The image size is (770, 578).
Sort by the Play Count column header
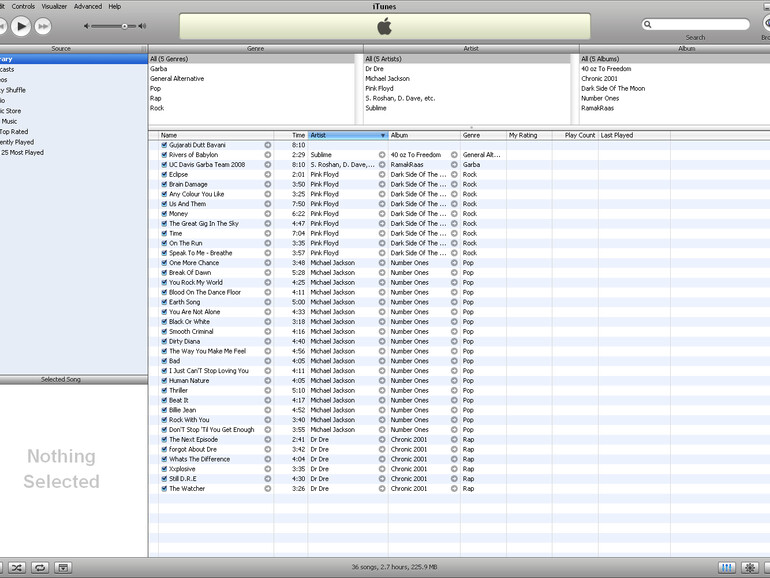[x=575, y=135]
